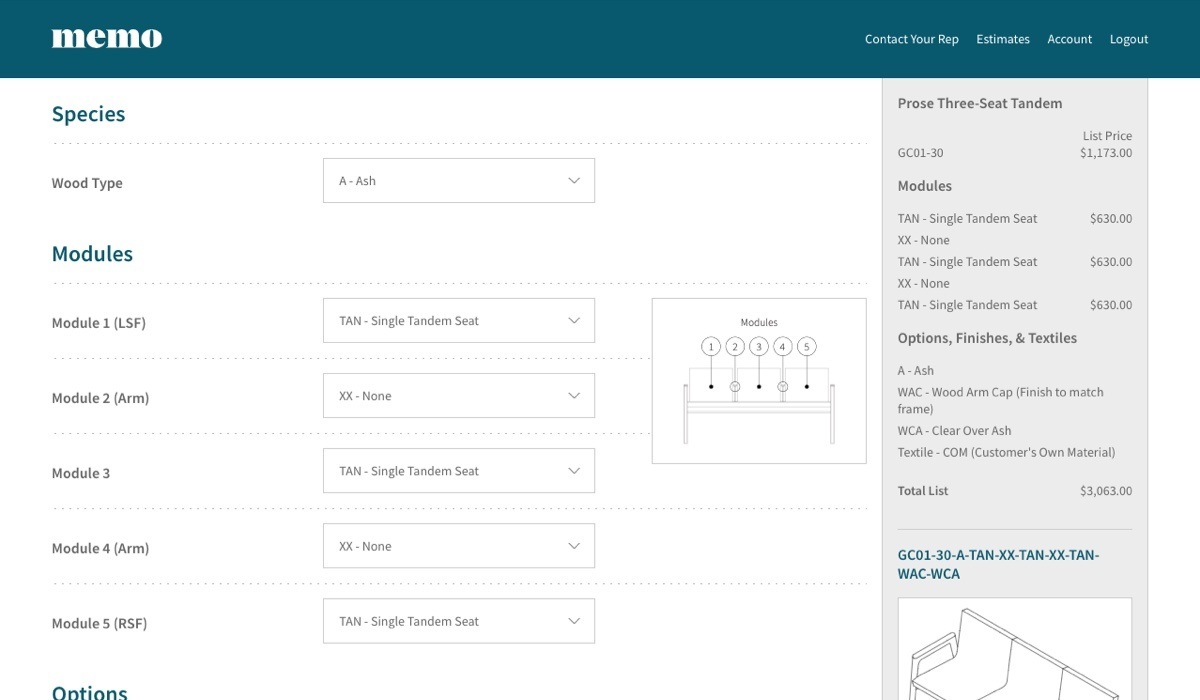
Task: Open the Wood Type dropdown
Action: [458, 181]
